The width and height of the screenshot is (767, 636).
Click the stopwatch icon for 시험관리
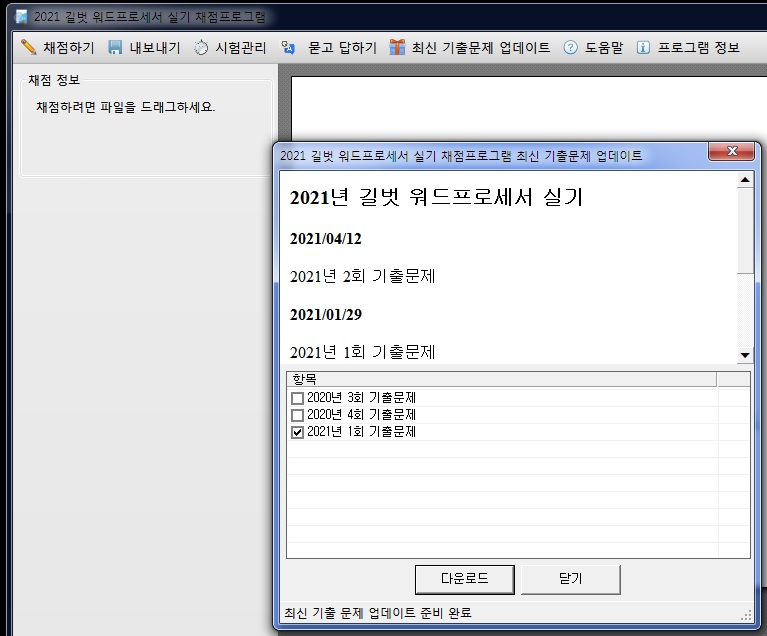point(201,47)
